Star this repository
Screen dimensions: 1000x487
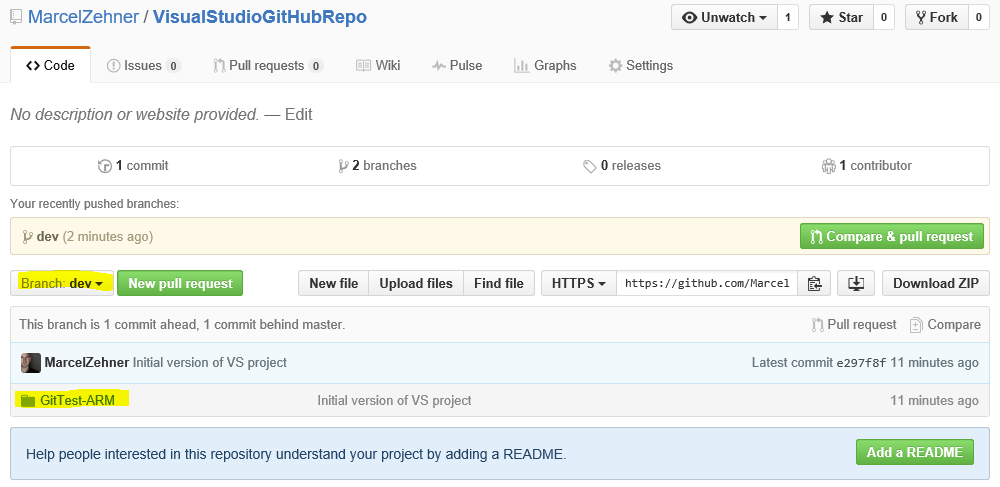pyautogui.click(x=840, y=18)
